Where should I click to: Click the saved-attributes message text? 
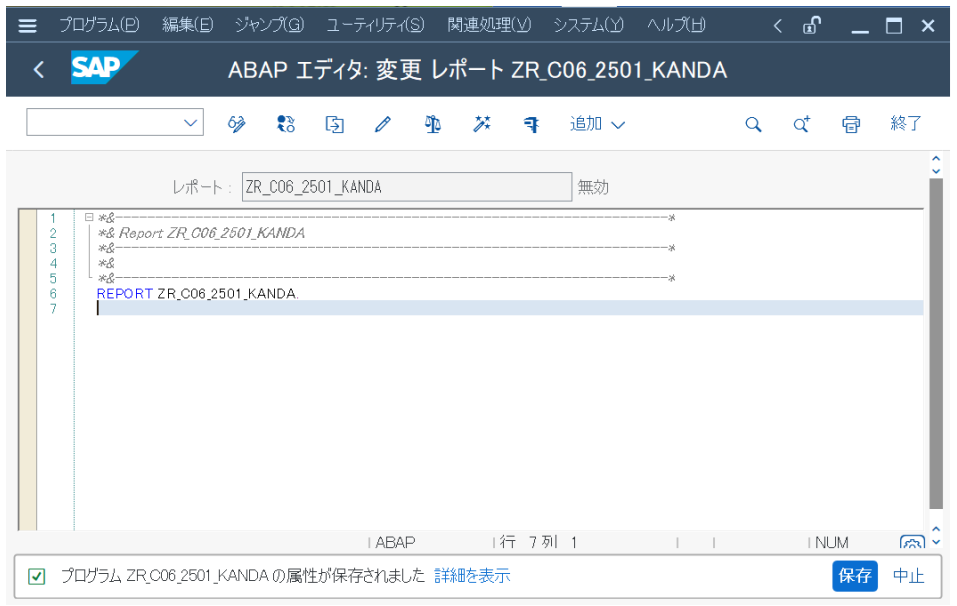242,575
